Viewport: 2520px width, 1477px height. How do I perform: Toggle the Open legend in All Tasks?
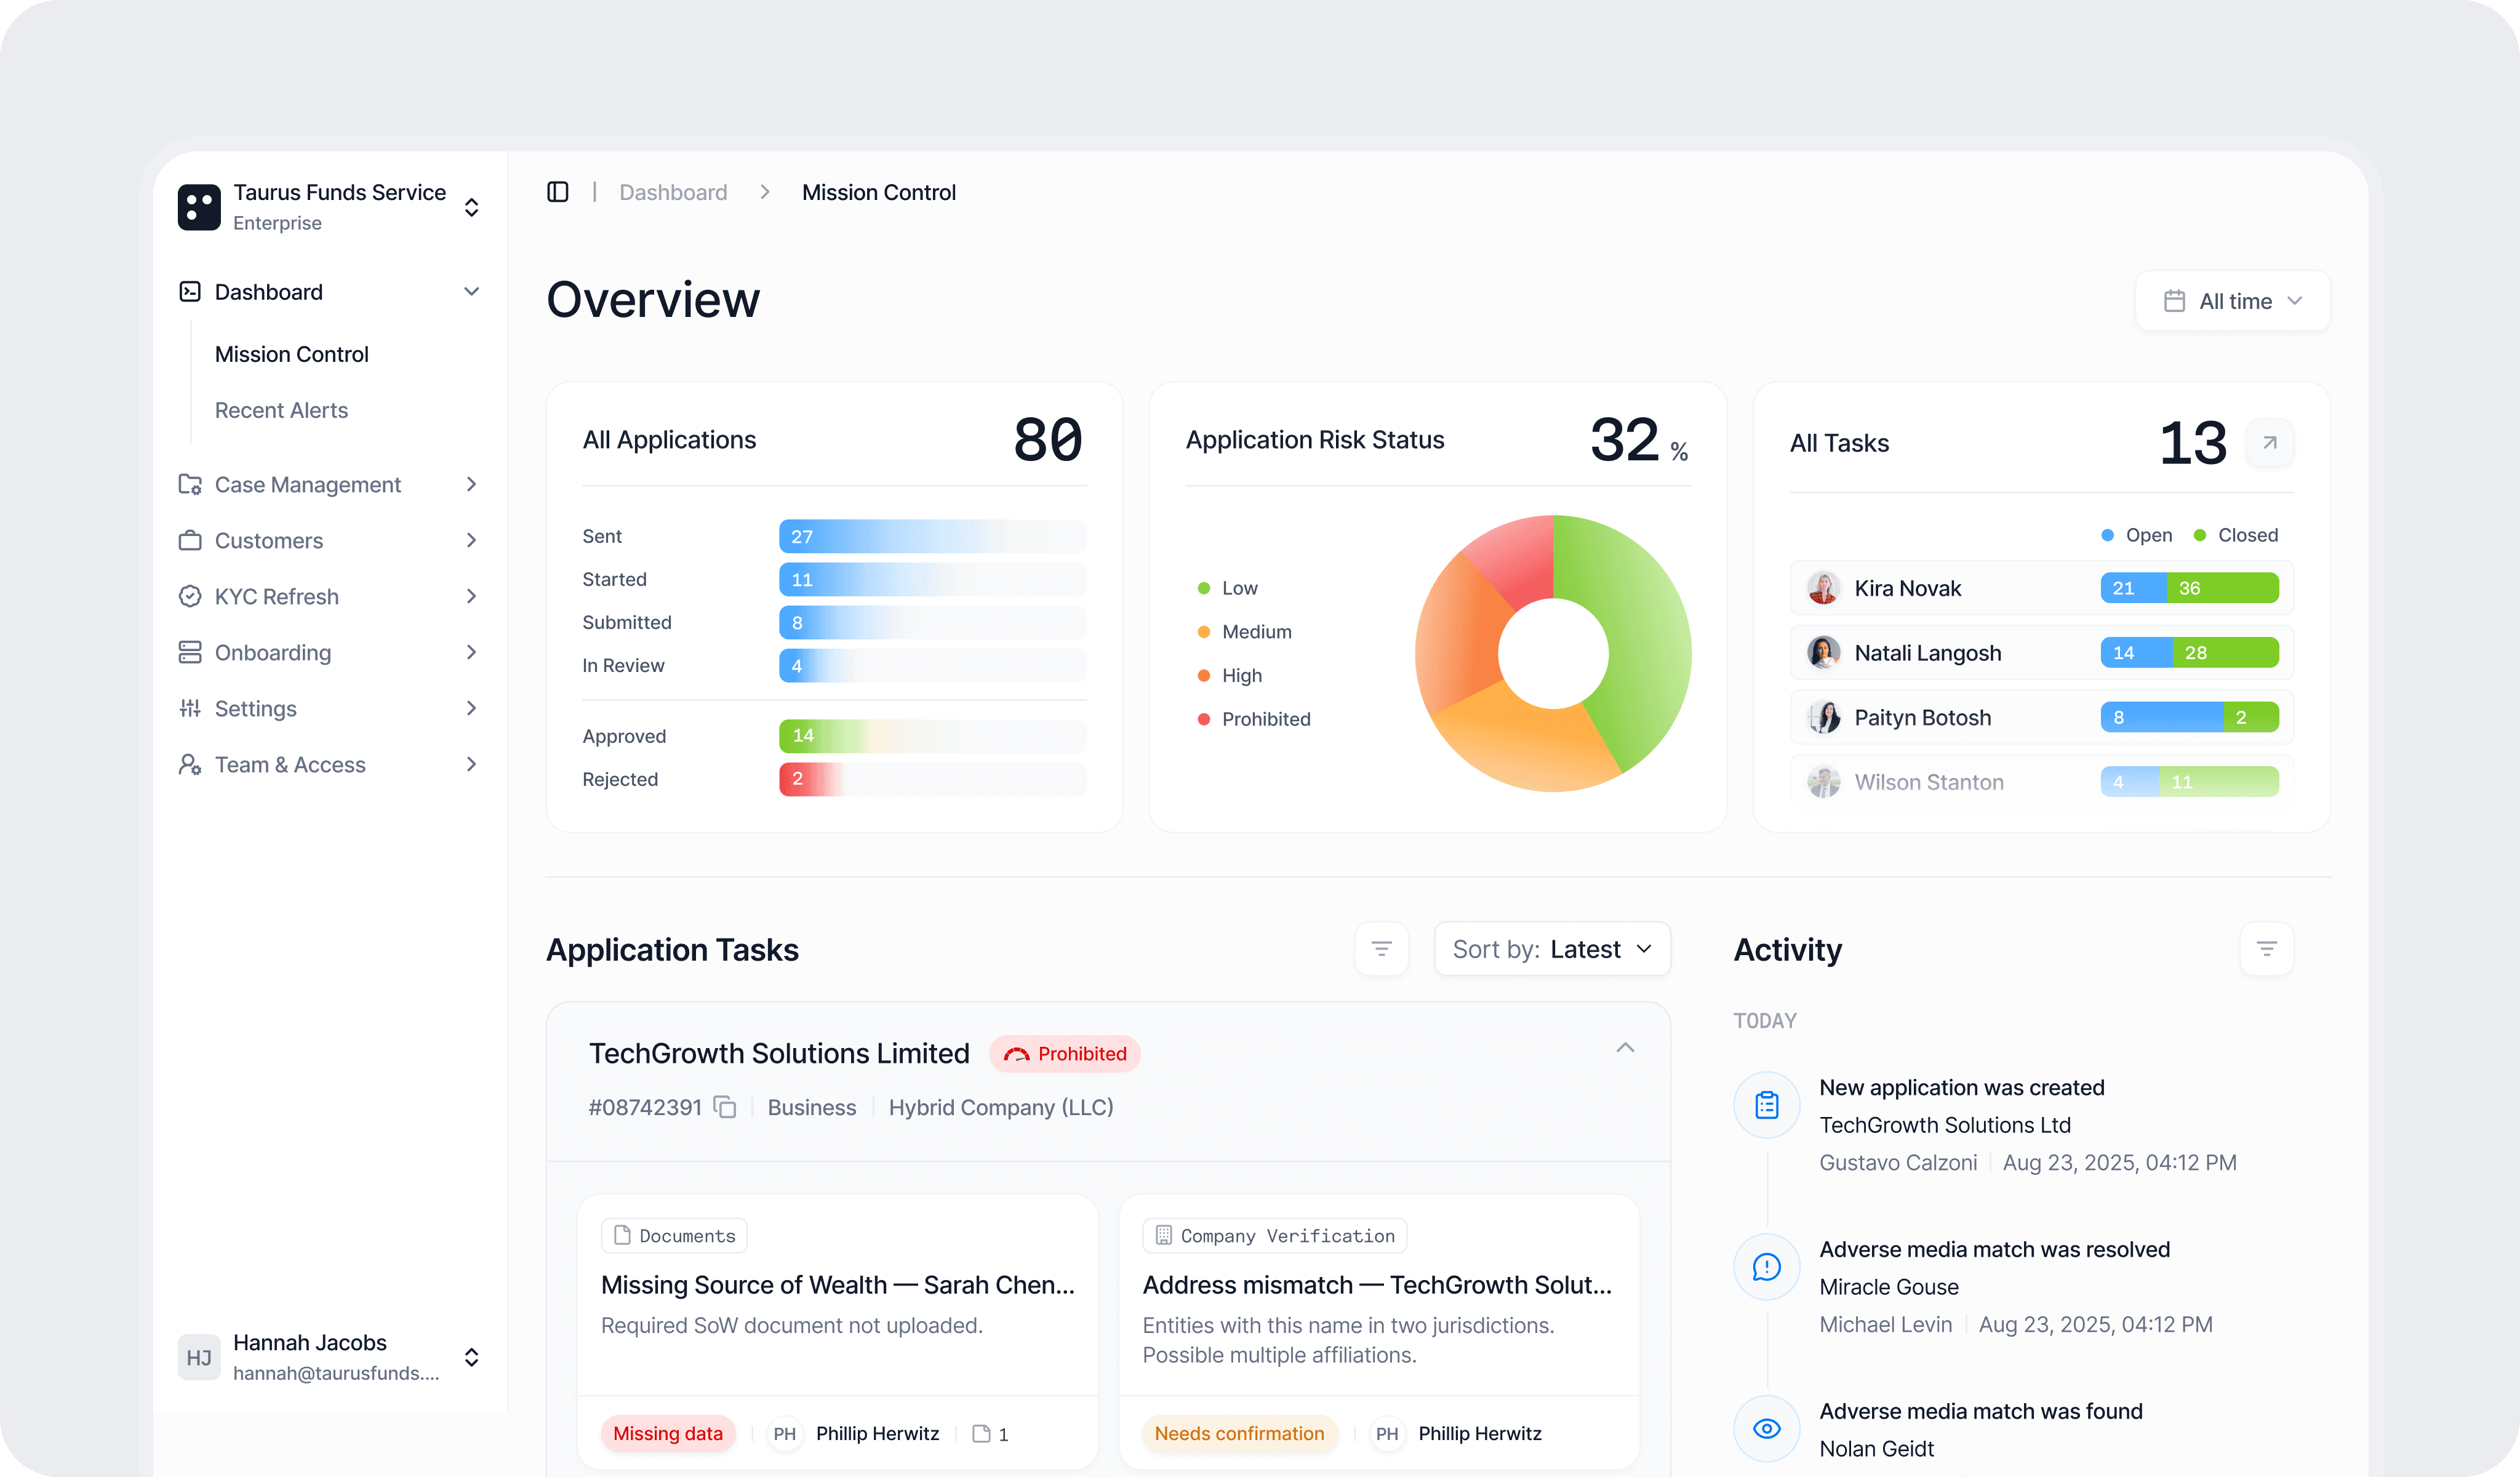pos(2137,535)
